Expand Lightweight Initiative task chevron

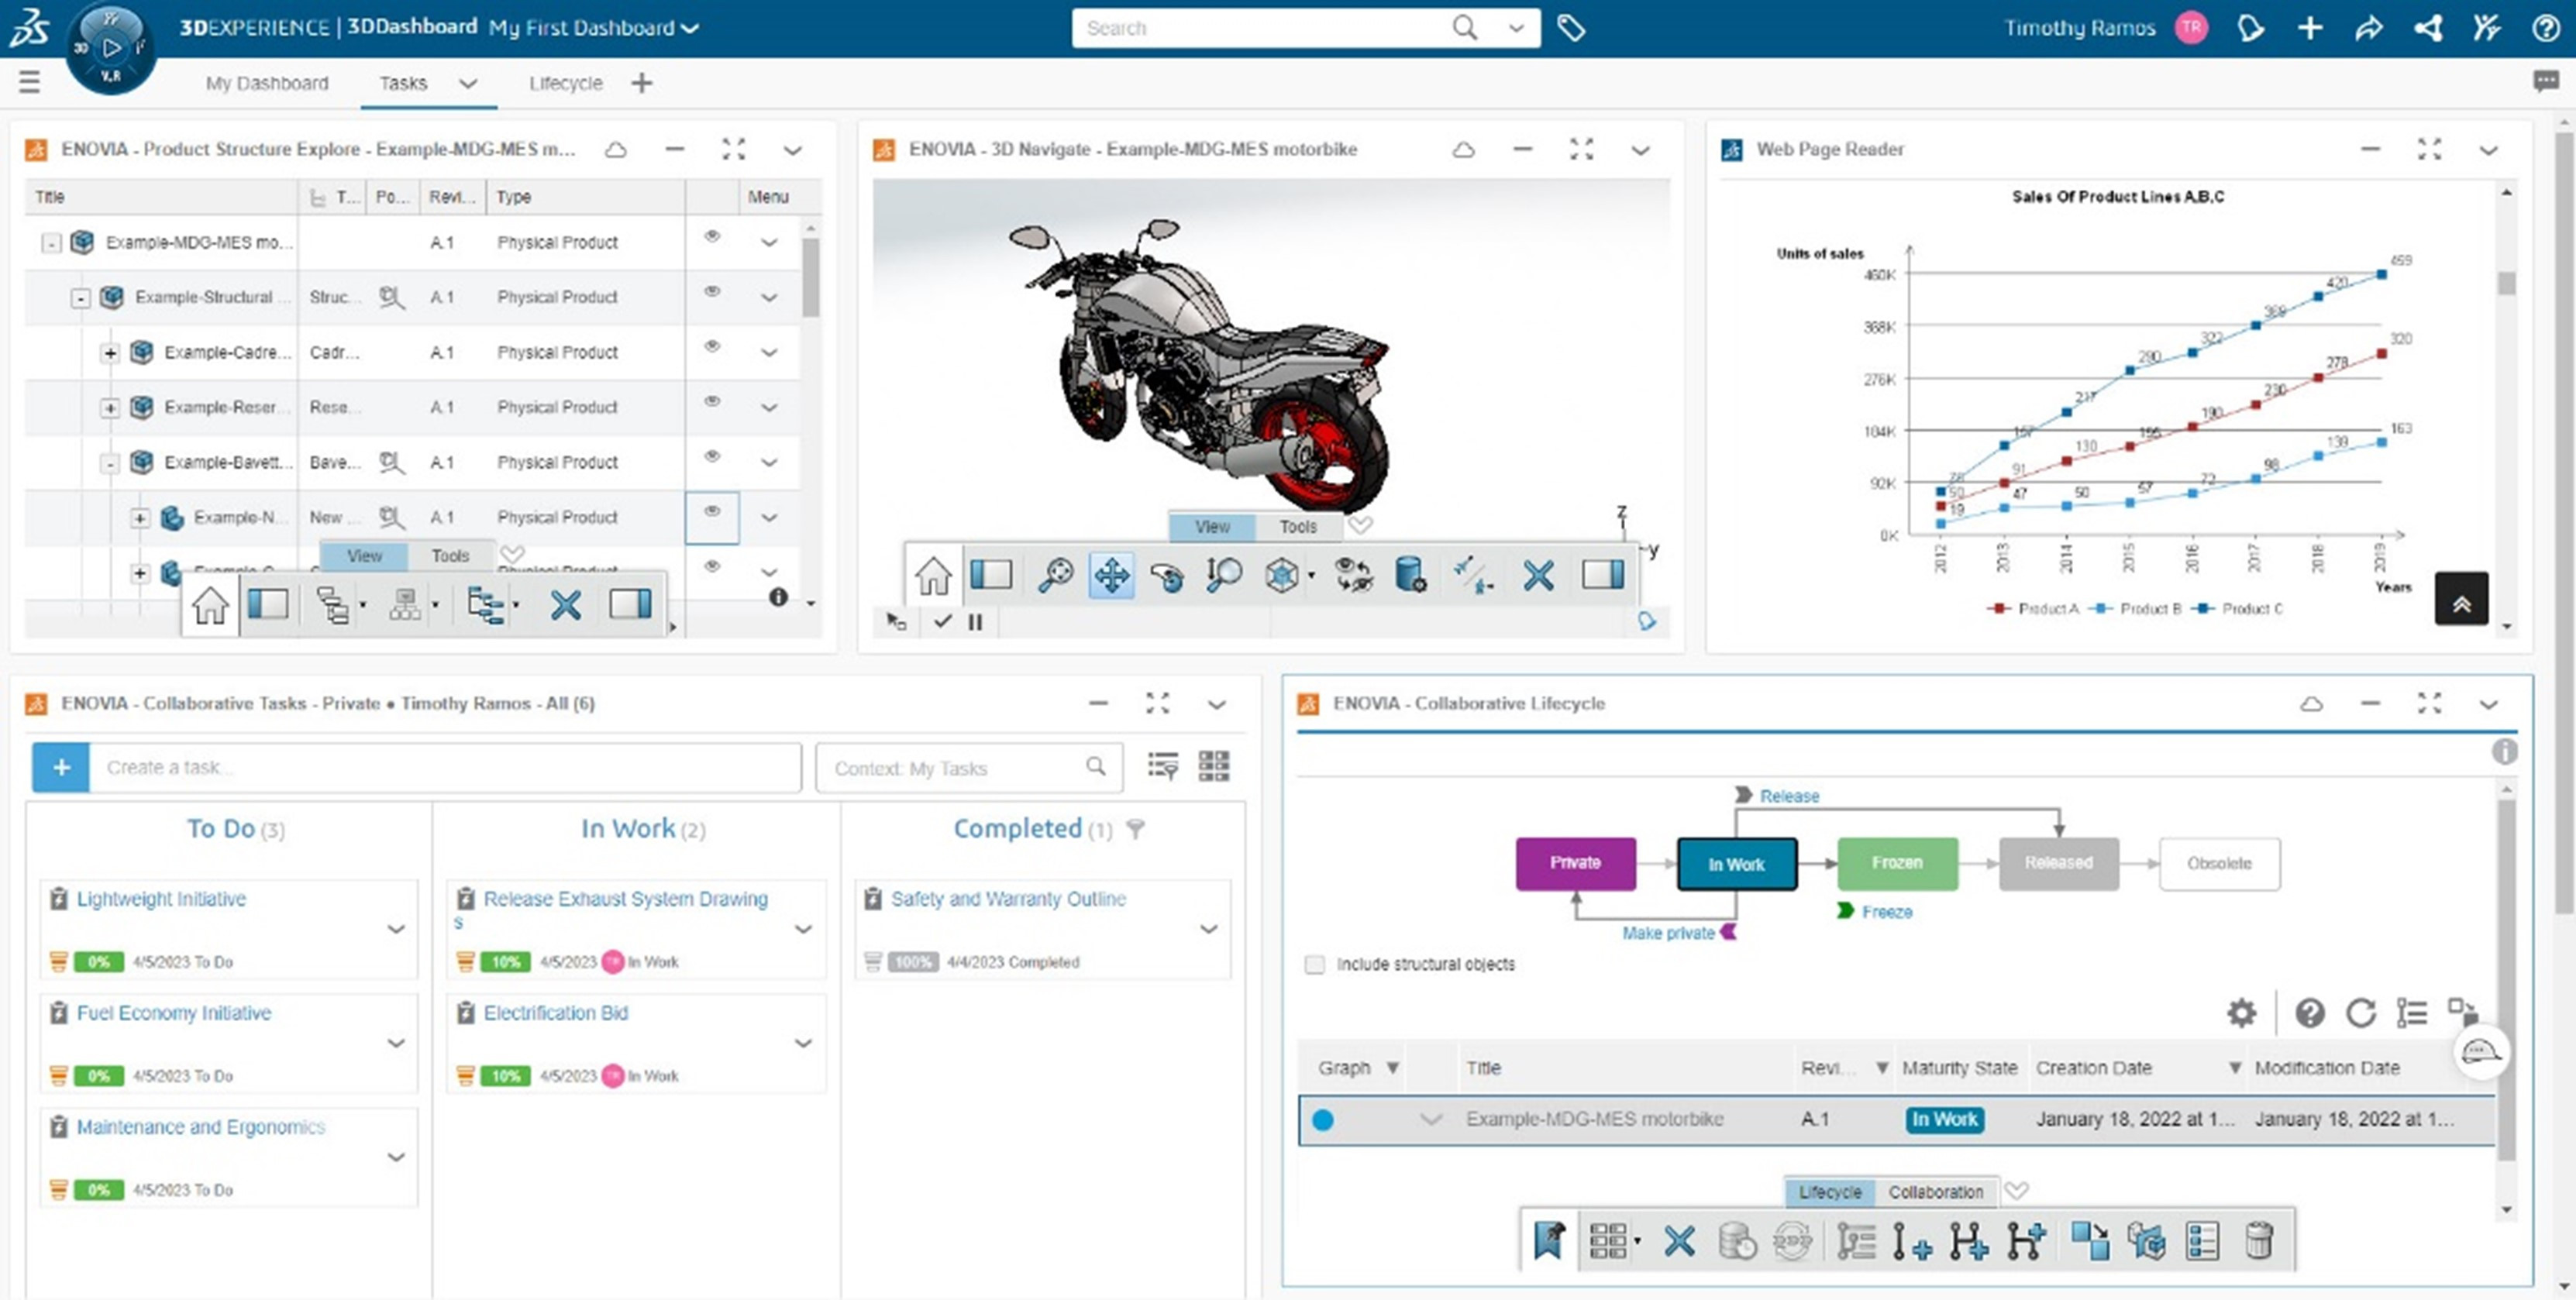[396, 929]
